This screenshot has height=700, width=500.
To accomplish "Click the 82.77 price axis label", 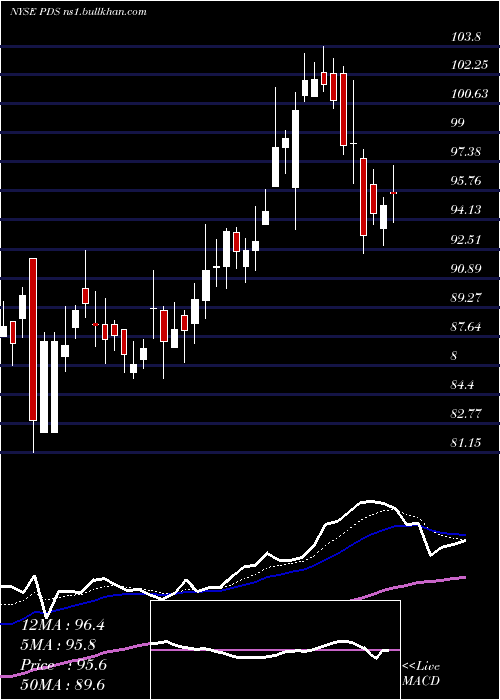I will [466, 414].
